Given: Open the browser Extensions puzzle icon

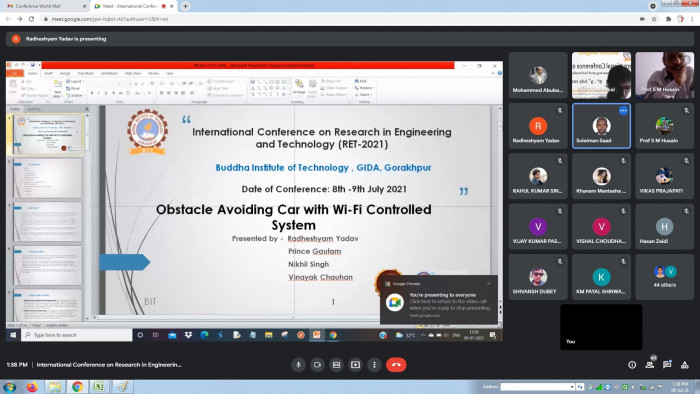Looking at the screenshot, I should 668,19.
